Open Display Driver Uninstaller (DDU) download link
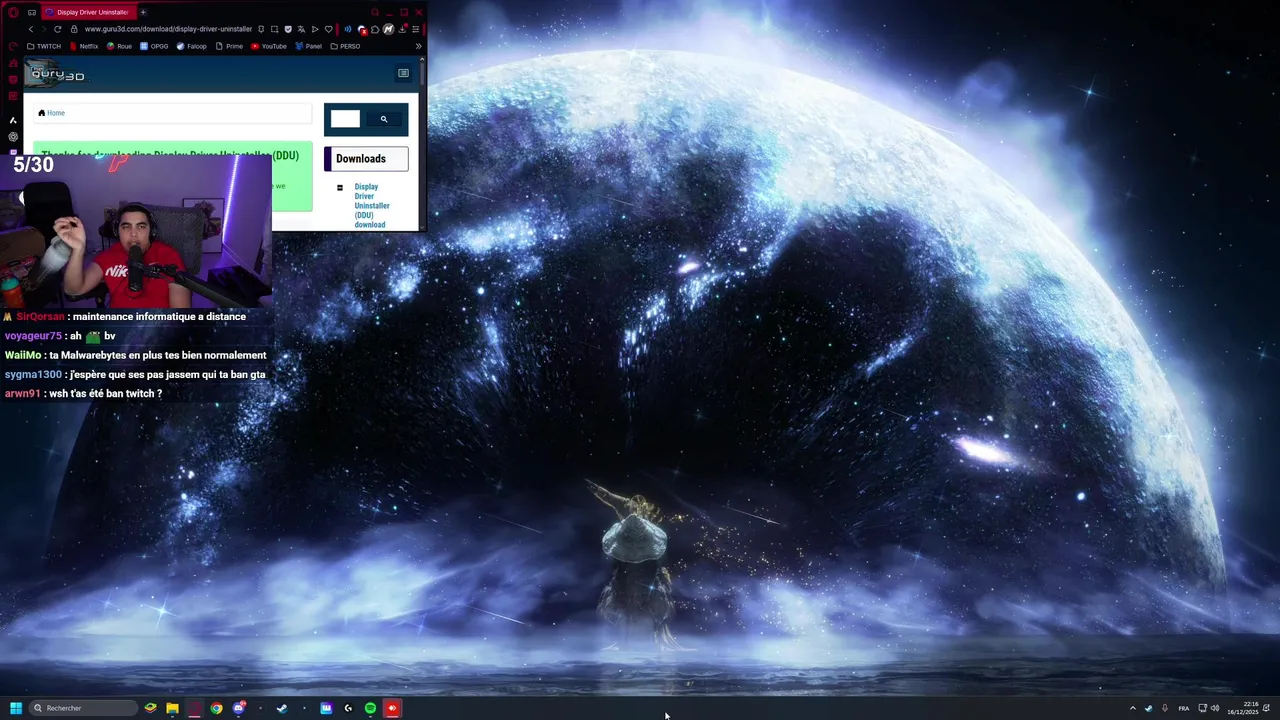This screenshot has width=1280, height=720. [372, 205]
